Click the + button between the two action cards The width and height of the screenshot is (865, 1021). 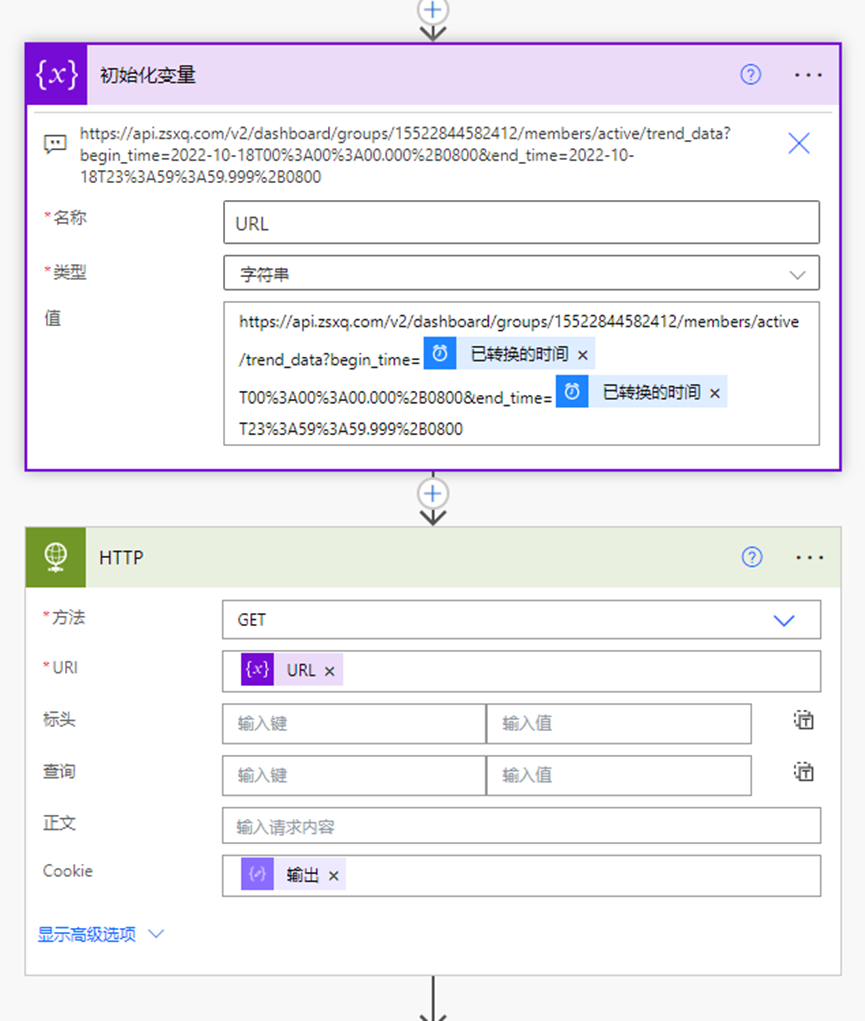coord(432,493)
